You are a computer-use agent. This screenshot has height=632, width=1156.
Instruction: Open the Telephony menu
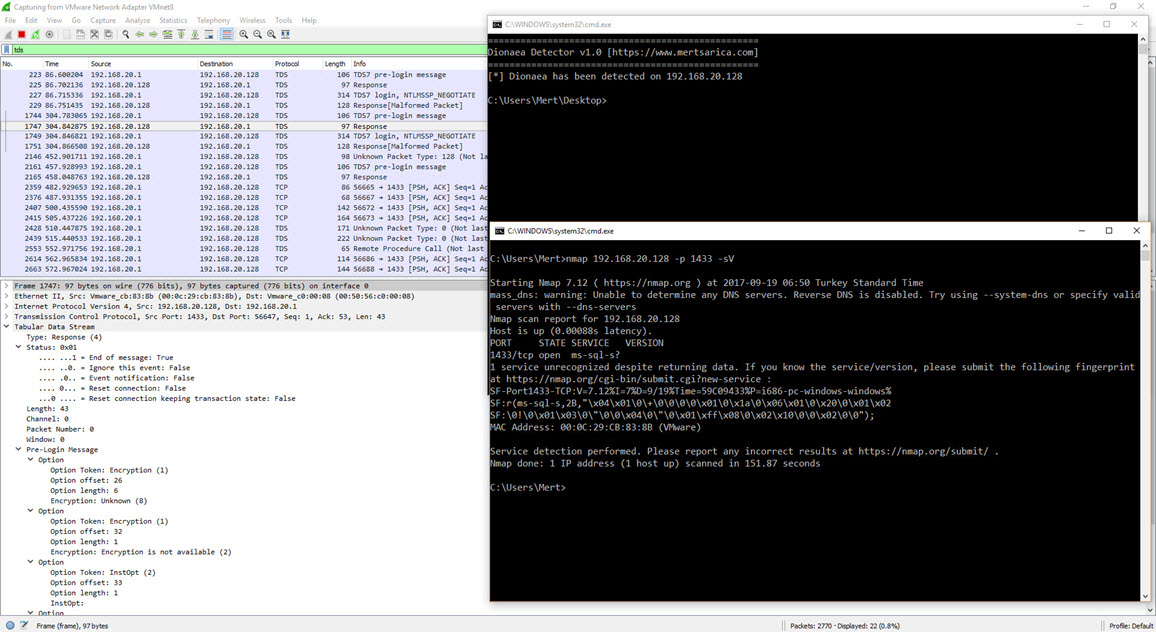tap(213, 21)
